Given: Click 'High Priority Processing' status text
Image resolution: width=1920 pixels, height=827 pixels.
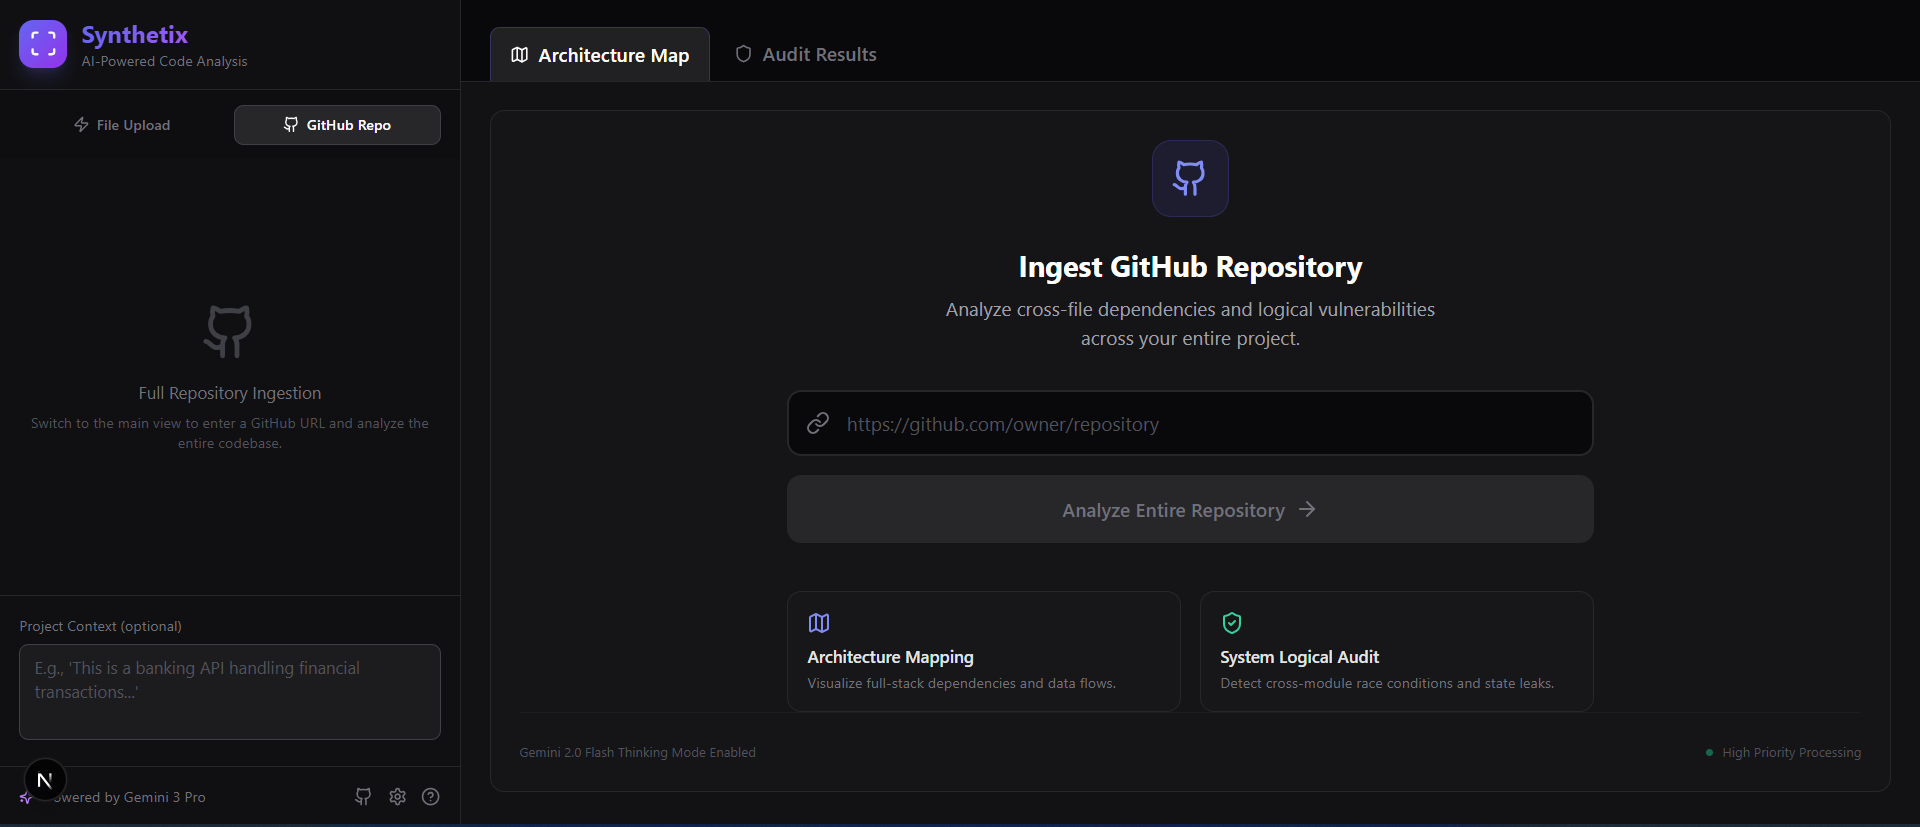Looking at the screenshot, I should pos(1791,752).
